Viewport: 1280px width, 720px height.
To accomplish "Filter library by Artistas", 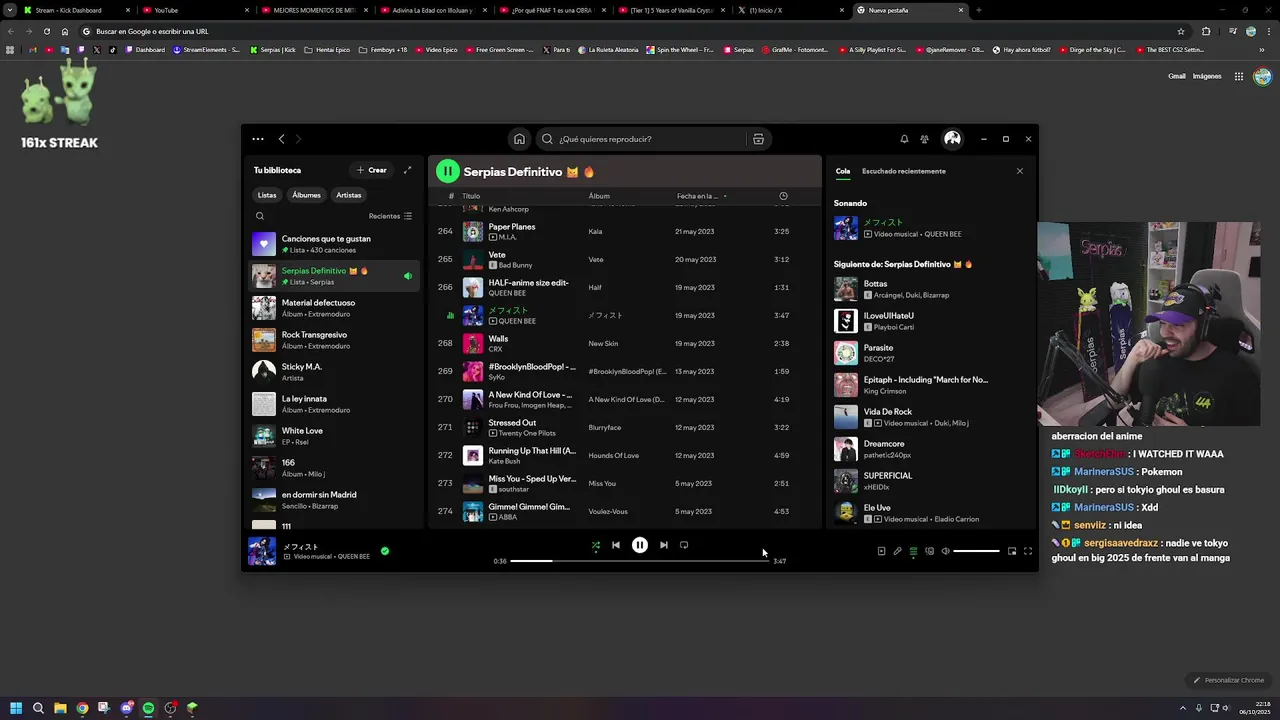I will tap(349, 195).
